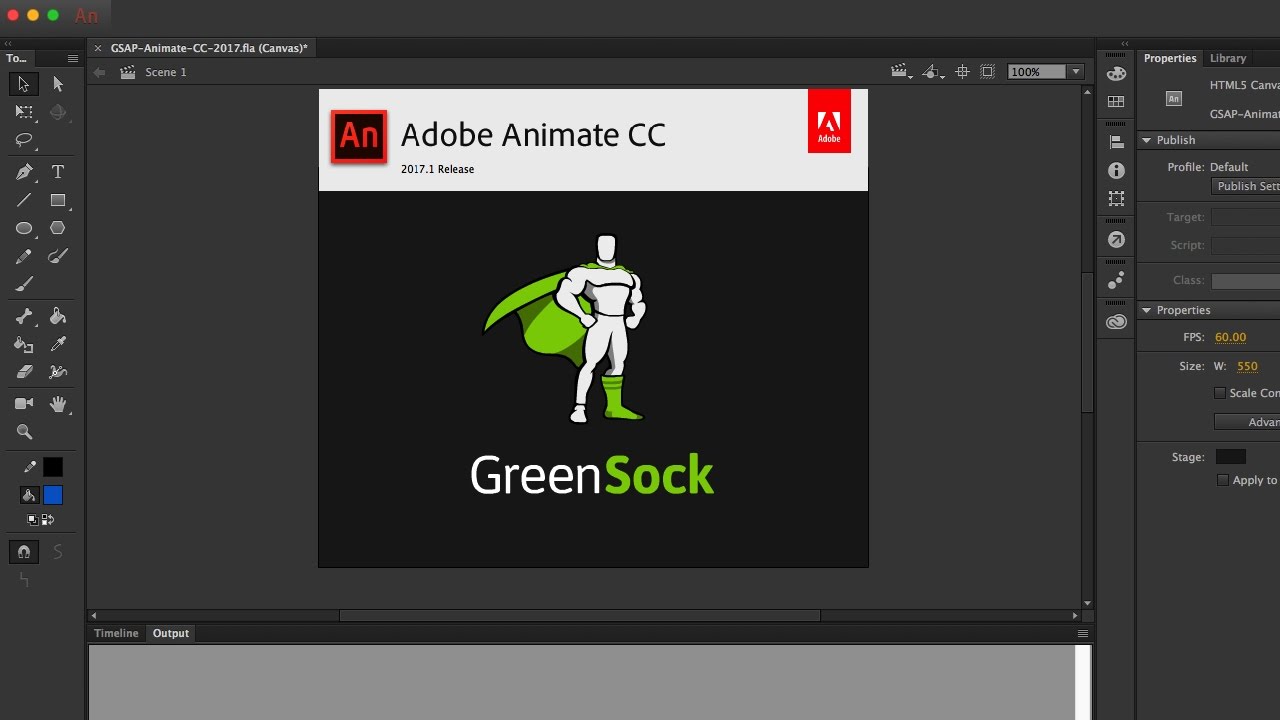Click the Center Stage crosshair icon
This screenshot has height=720, width=1280.
click(962, 71)
